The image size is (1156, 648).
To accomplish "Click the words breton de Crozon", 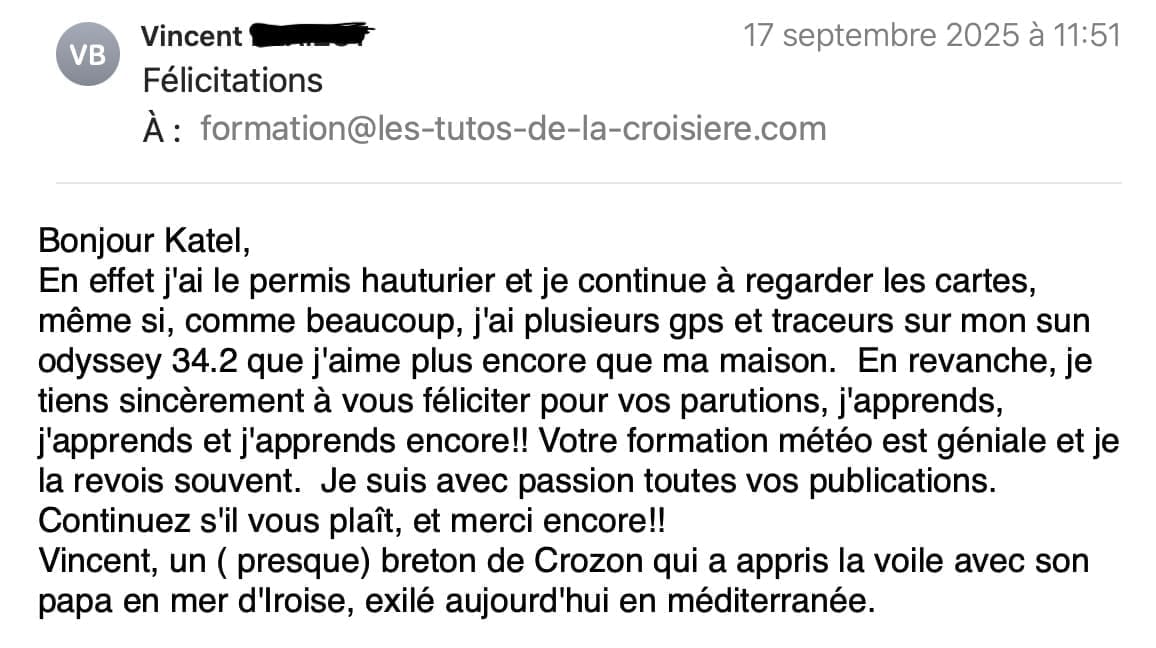I will pos(513,561).
